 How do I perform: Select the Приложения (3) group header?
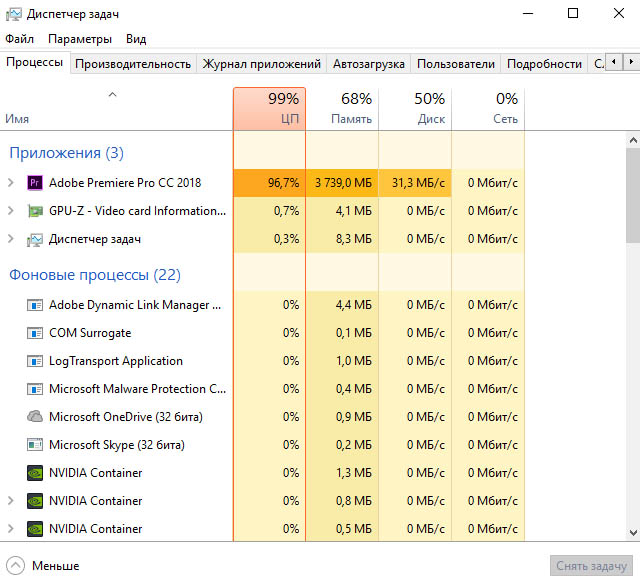66,153
